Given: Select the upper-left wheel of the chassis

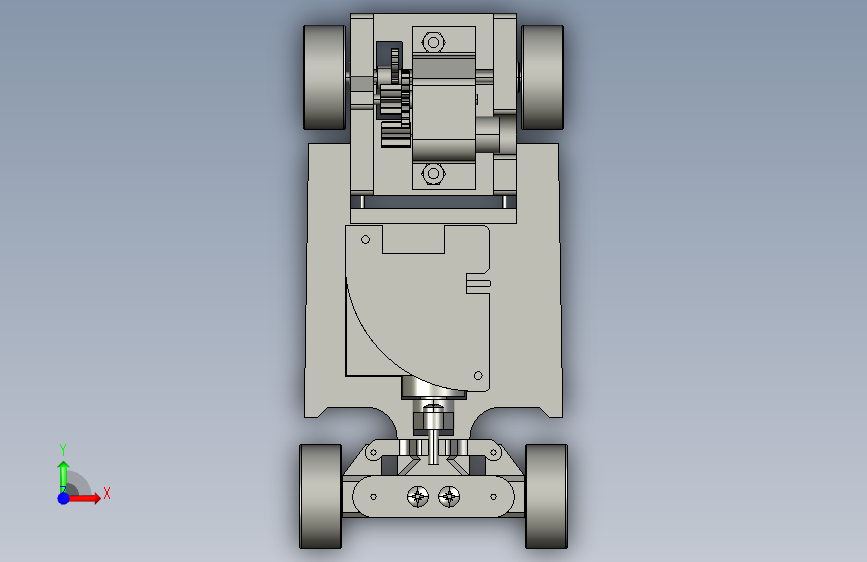Looking at the screenshot, I should click(x=325, y=77).
